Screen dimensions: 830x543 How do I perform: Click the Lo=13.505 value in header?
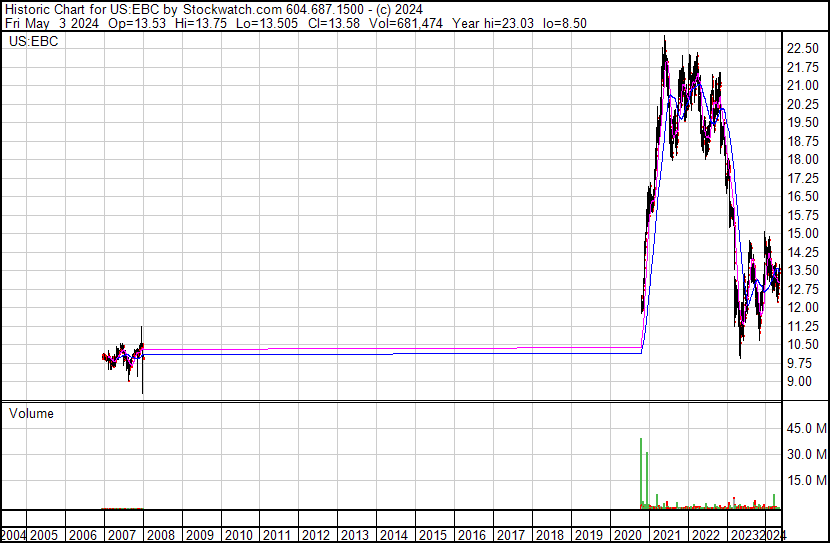tap(267, 23)
